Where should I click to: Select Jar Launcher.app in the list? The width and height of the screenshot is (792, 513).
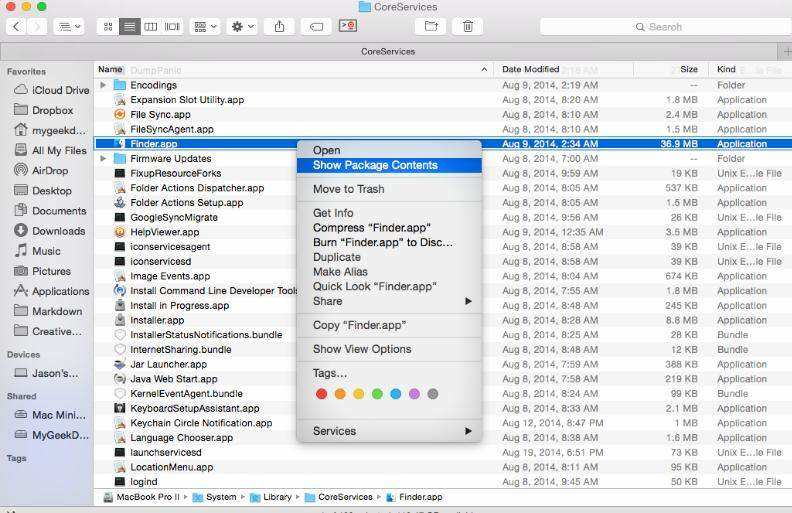pyautogui.click(x=168, y=364)
